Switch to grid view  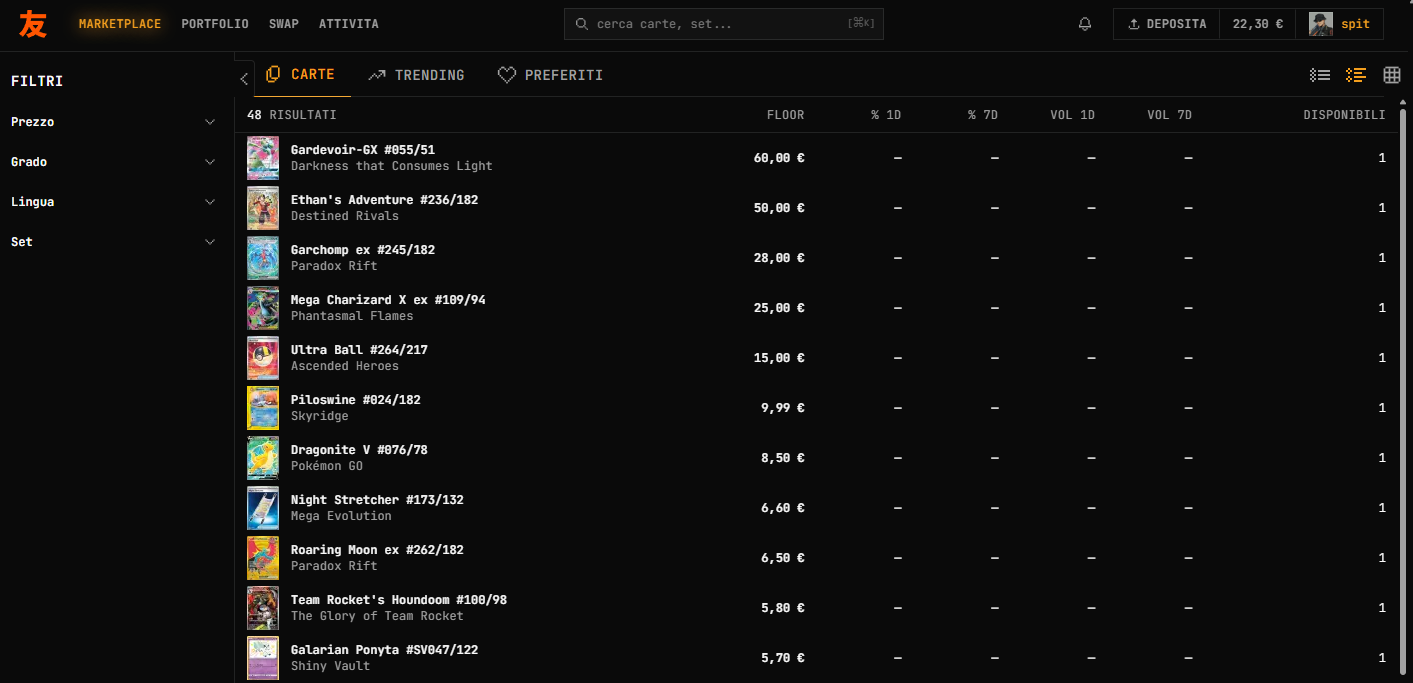coord(1391,75)
